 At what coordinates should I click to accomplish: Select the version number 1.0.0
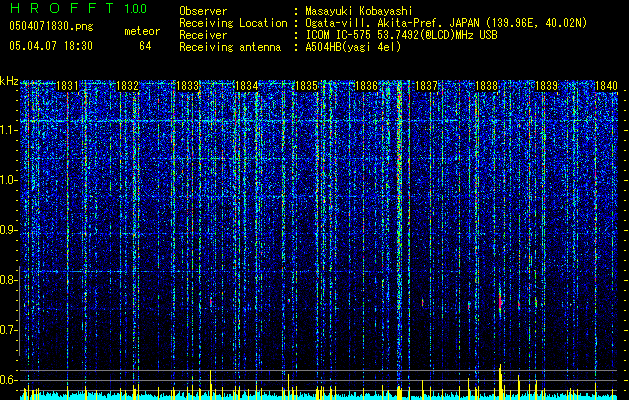click(135, 9)
